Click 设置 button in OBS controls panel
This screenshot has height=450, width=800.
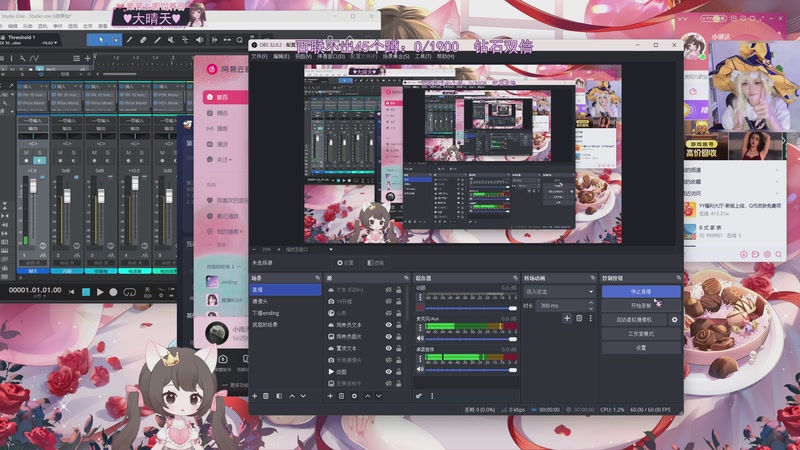pos(641,347)
